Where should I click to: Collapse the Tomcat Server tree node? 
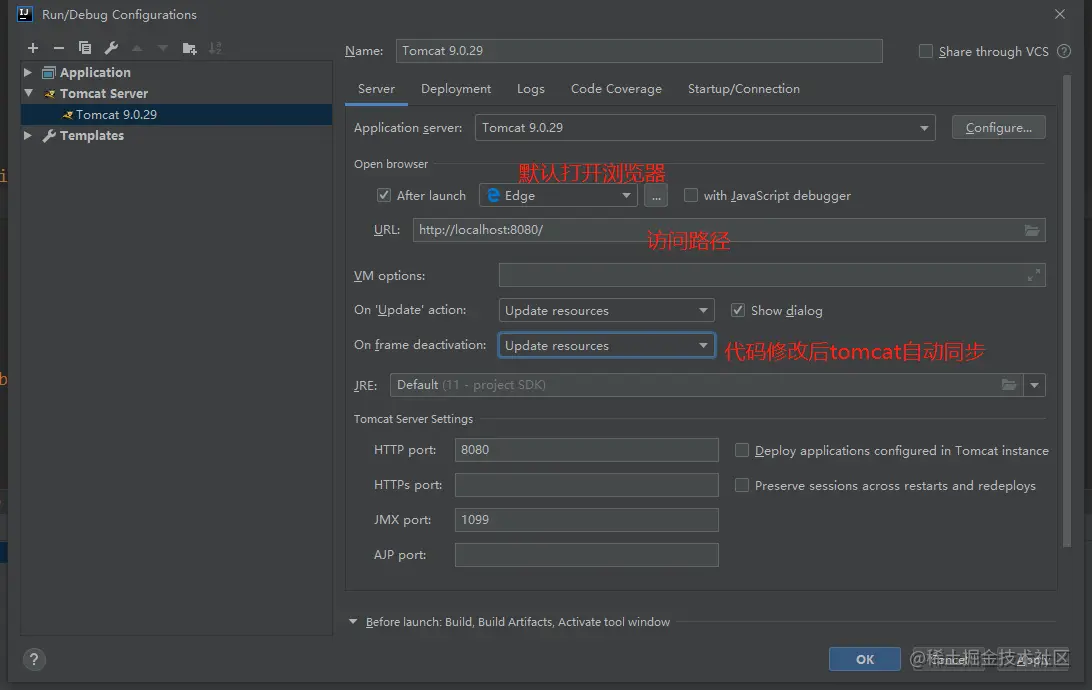pos(28,93)
